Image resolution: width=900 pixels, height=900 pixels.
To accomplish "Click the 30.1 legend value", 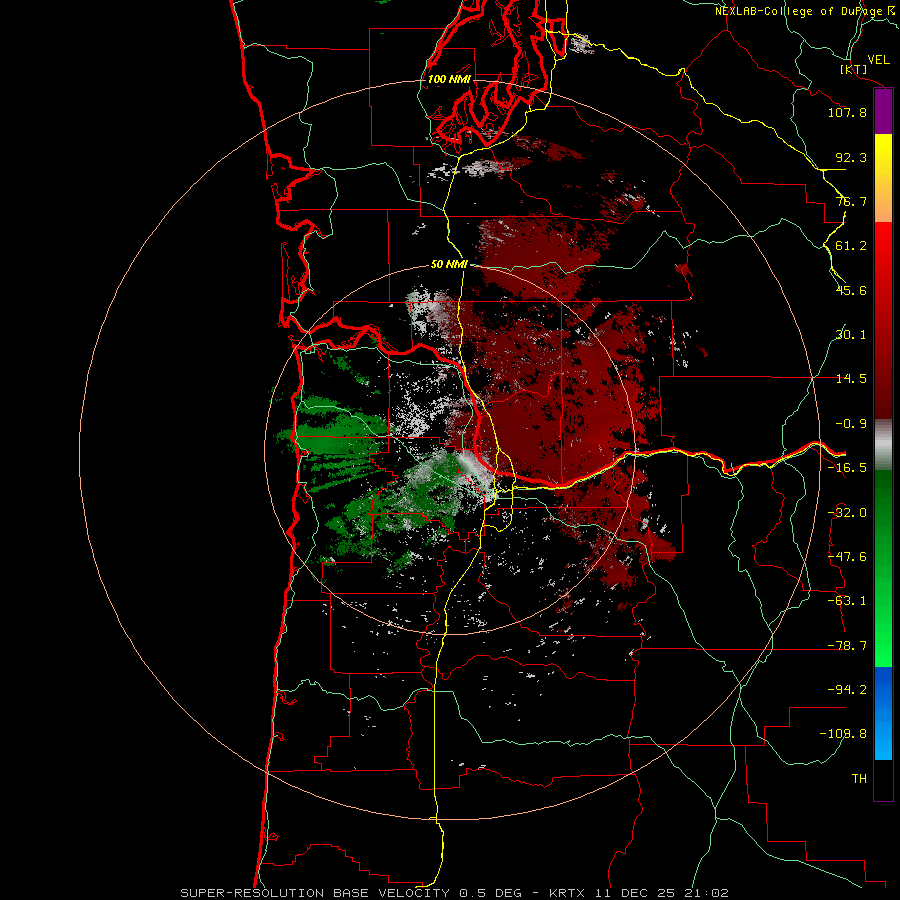I will point(851,335).
